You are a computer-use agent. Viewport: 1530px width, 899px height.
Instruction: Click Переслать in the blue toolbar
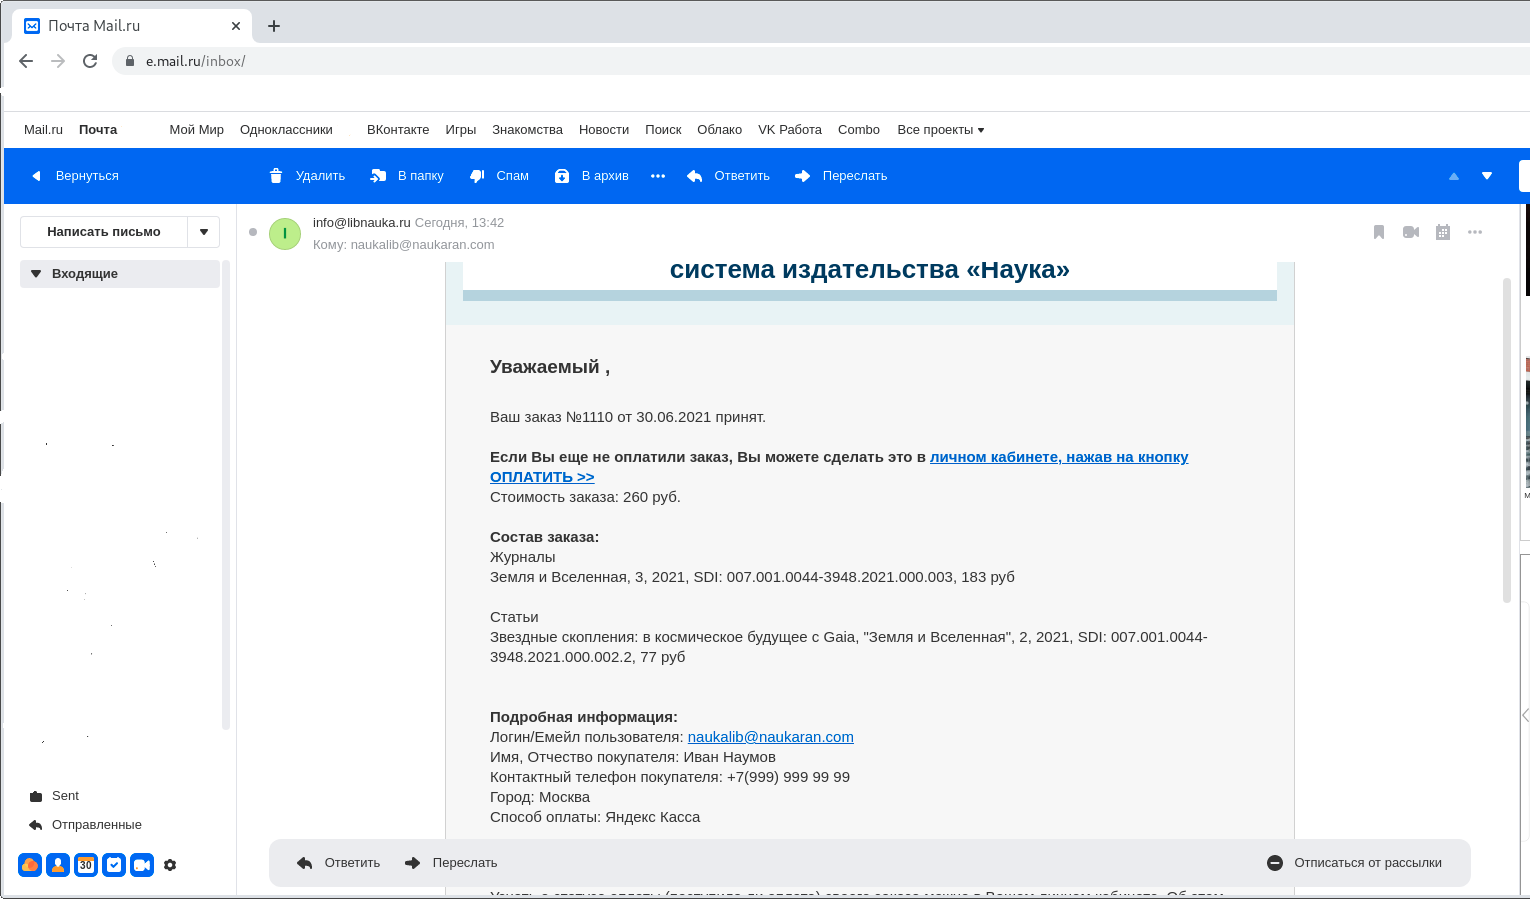tap(841, 176)
